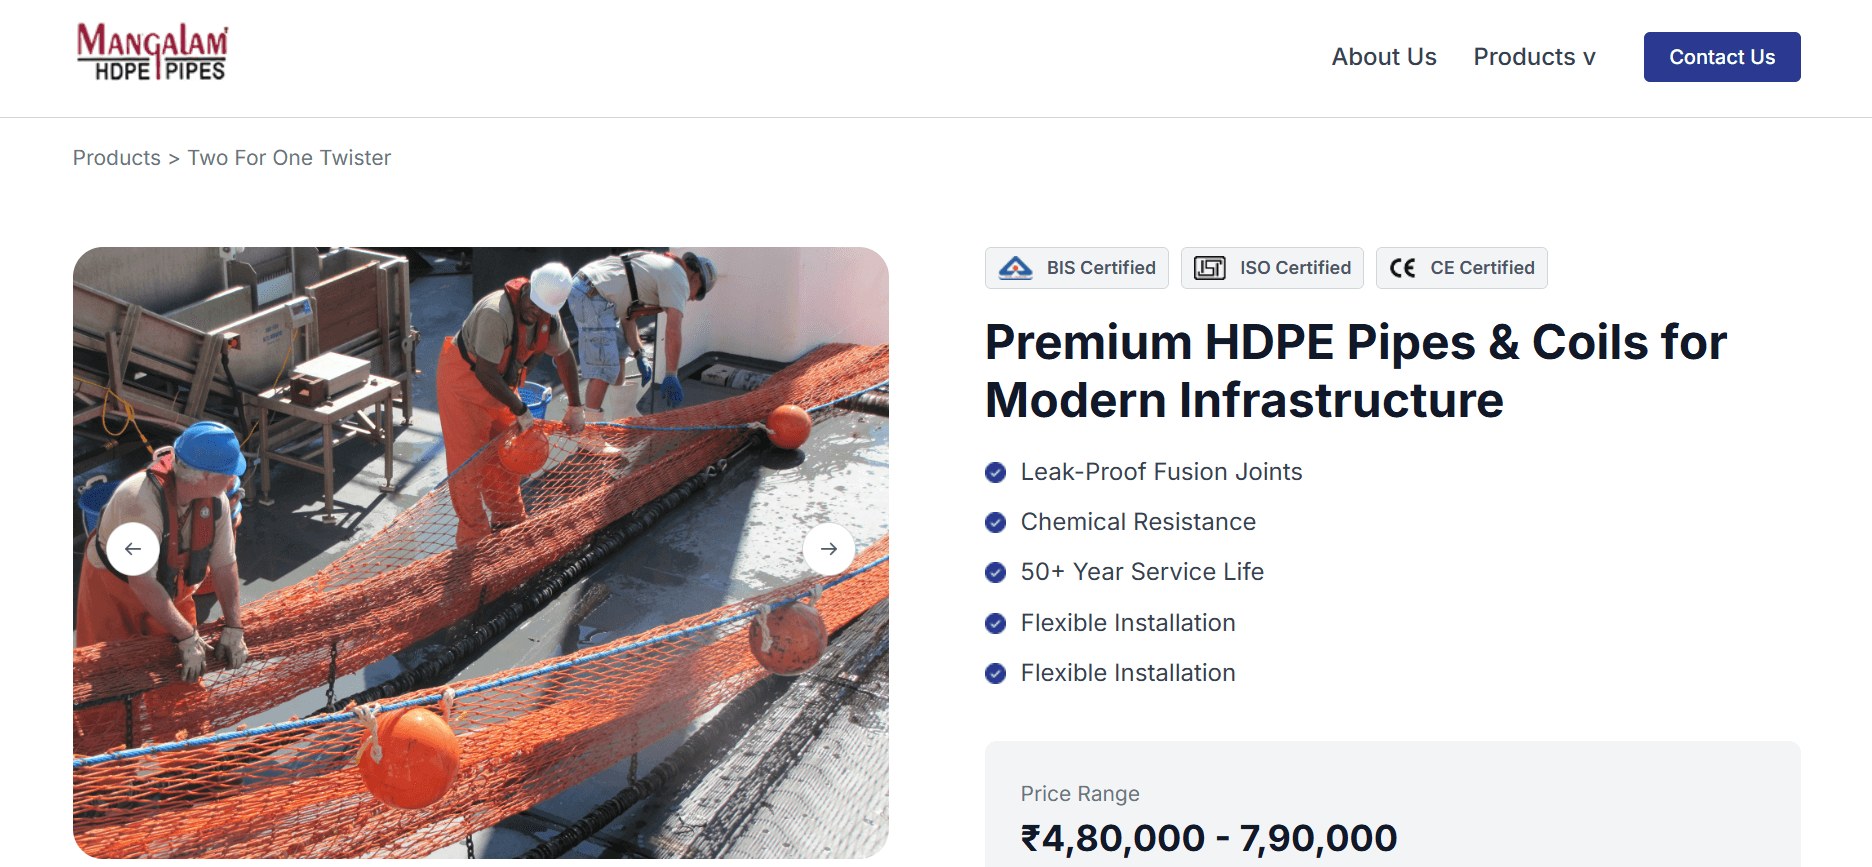The width and height of the screenshot is (1872, 867).
Task: Click the checkmark beside Chemical Resistance
Action: pyautogui.click(x=995, y=522)
